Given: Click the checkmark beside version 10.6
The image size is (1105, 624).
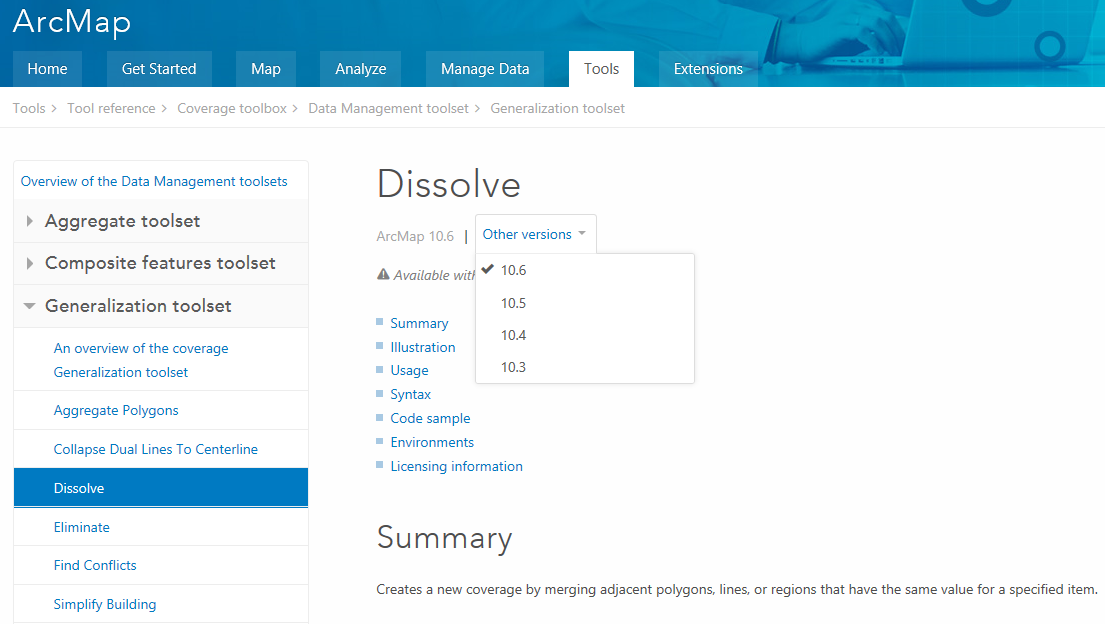Looking at the screenshot, I should (487, 269).
